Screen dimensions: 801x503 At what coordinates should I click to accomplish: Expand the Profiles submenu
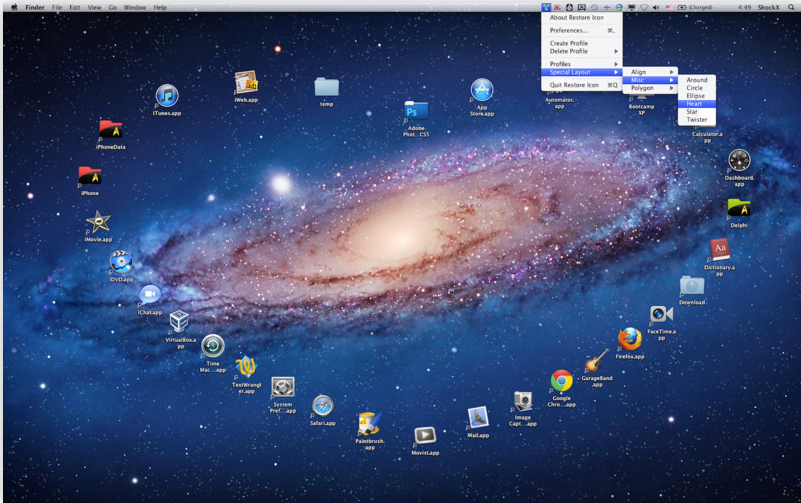tap(581, 64)
